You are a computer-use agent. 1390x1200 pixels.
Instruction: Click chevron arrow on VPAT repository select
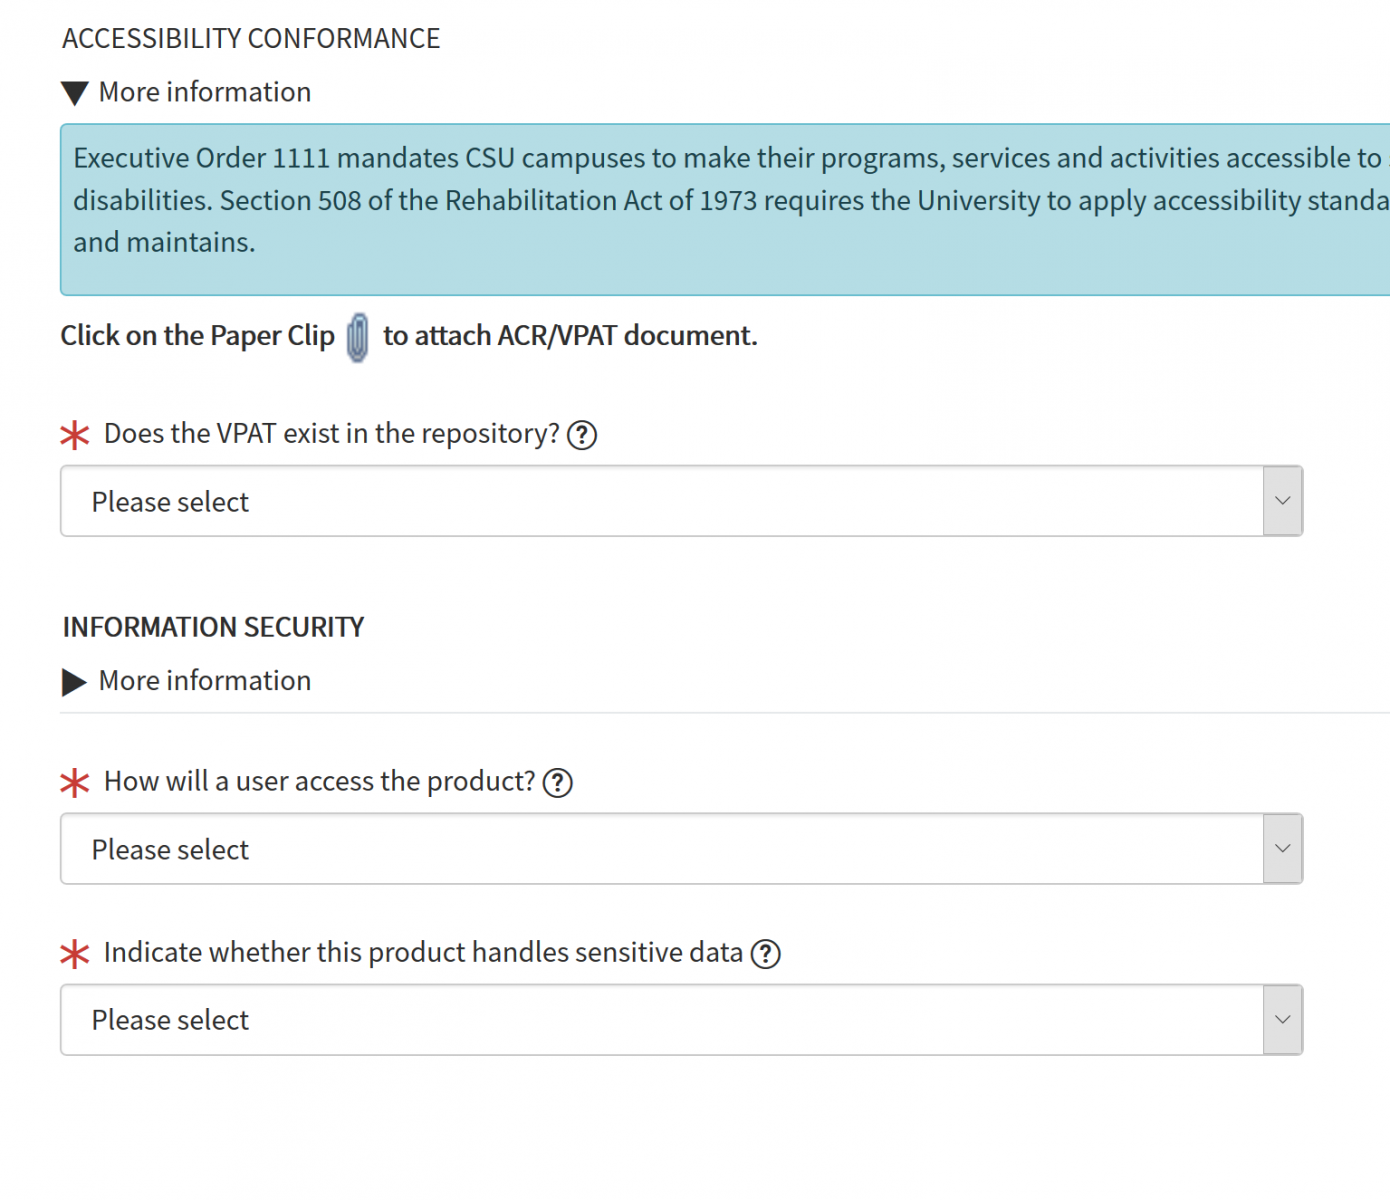click(x=1282, y=501)
